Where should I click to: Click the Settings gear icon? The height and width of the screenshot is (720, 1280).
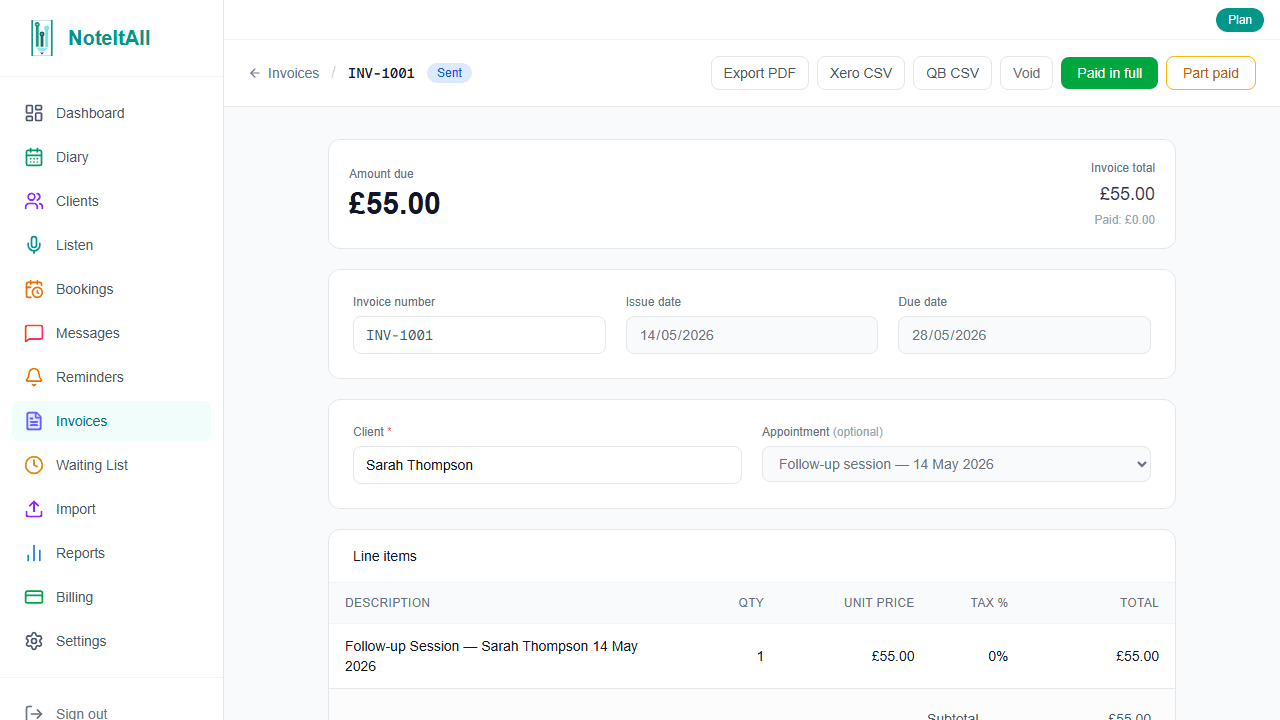(34, 641)
